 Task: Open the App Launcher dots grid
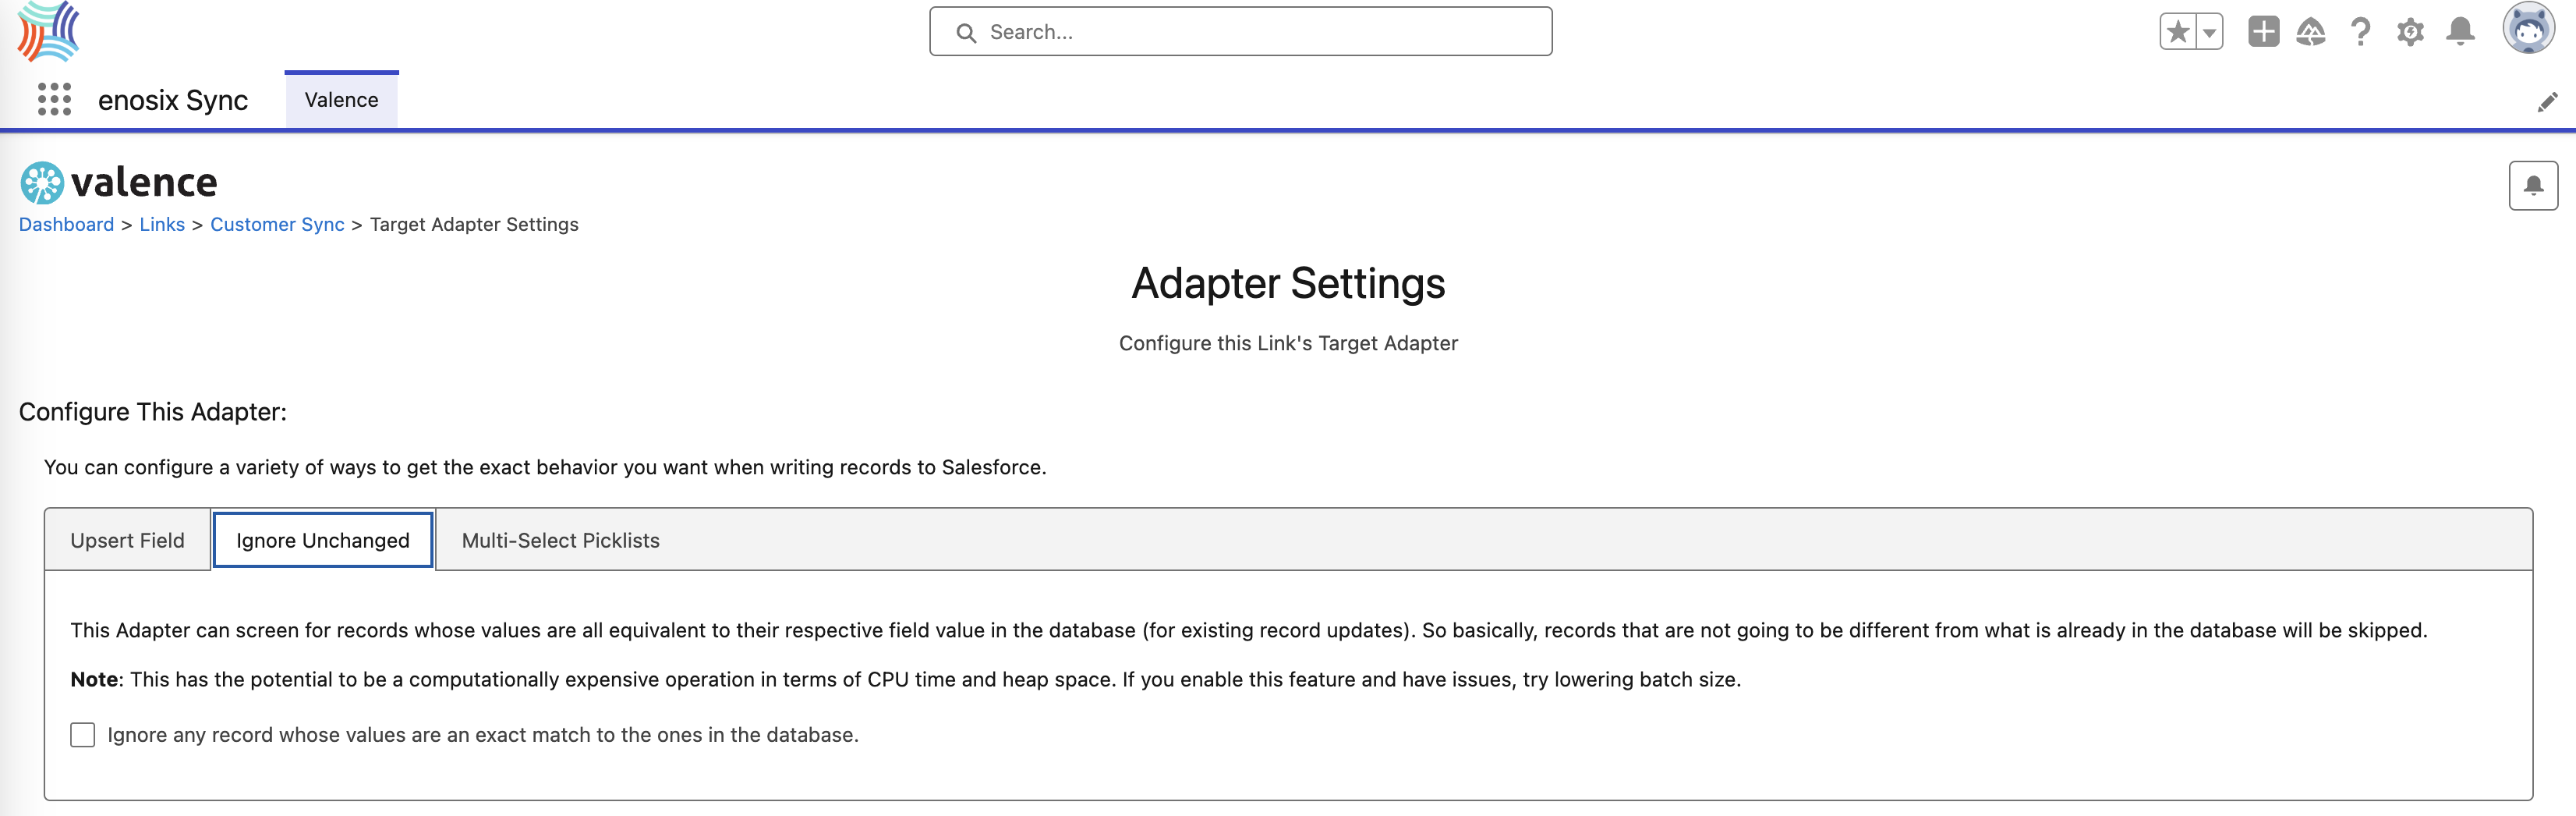(54, 99)
